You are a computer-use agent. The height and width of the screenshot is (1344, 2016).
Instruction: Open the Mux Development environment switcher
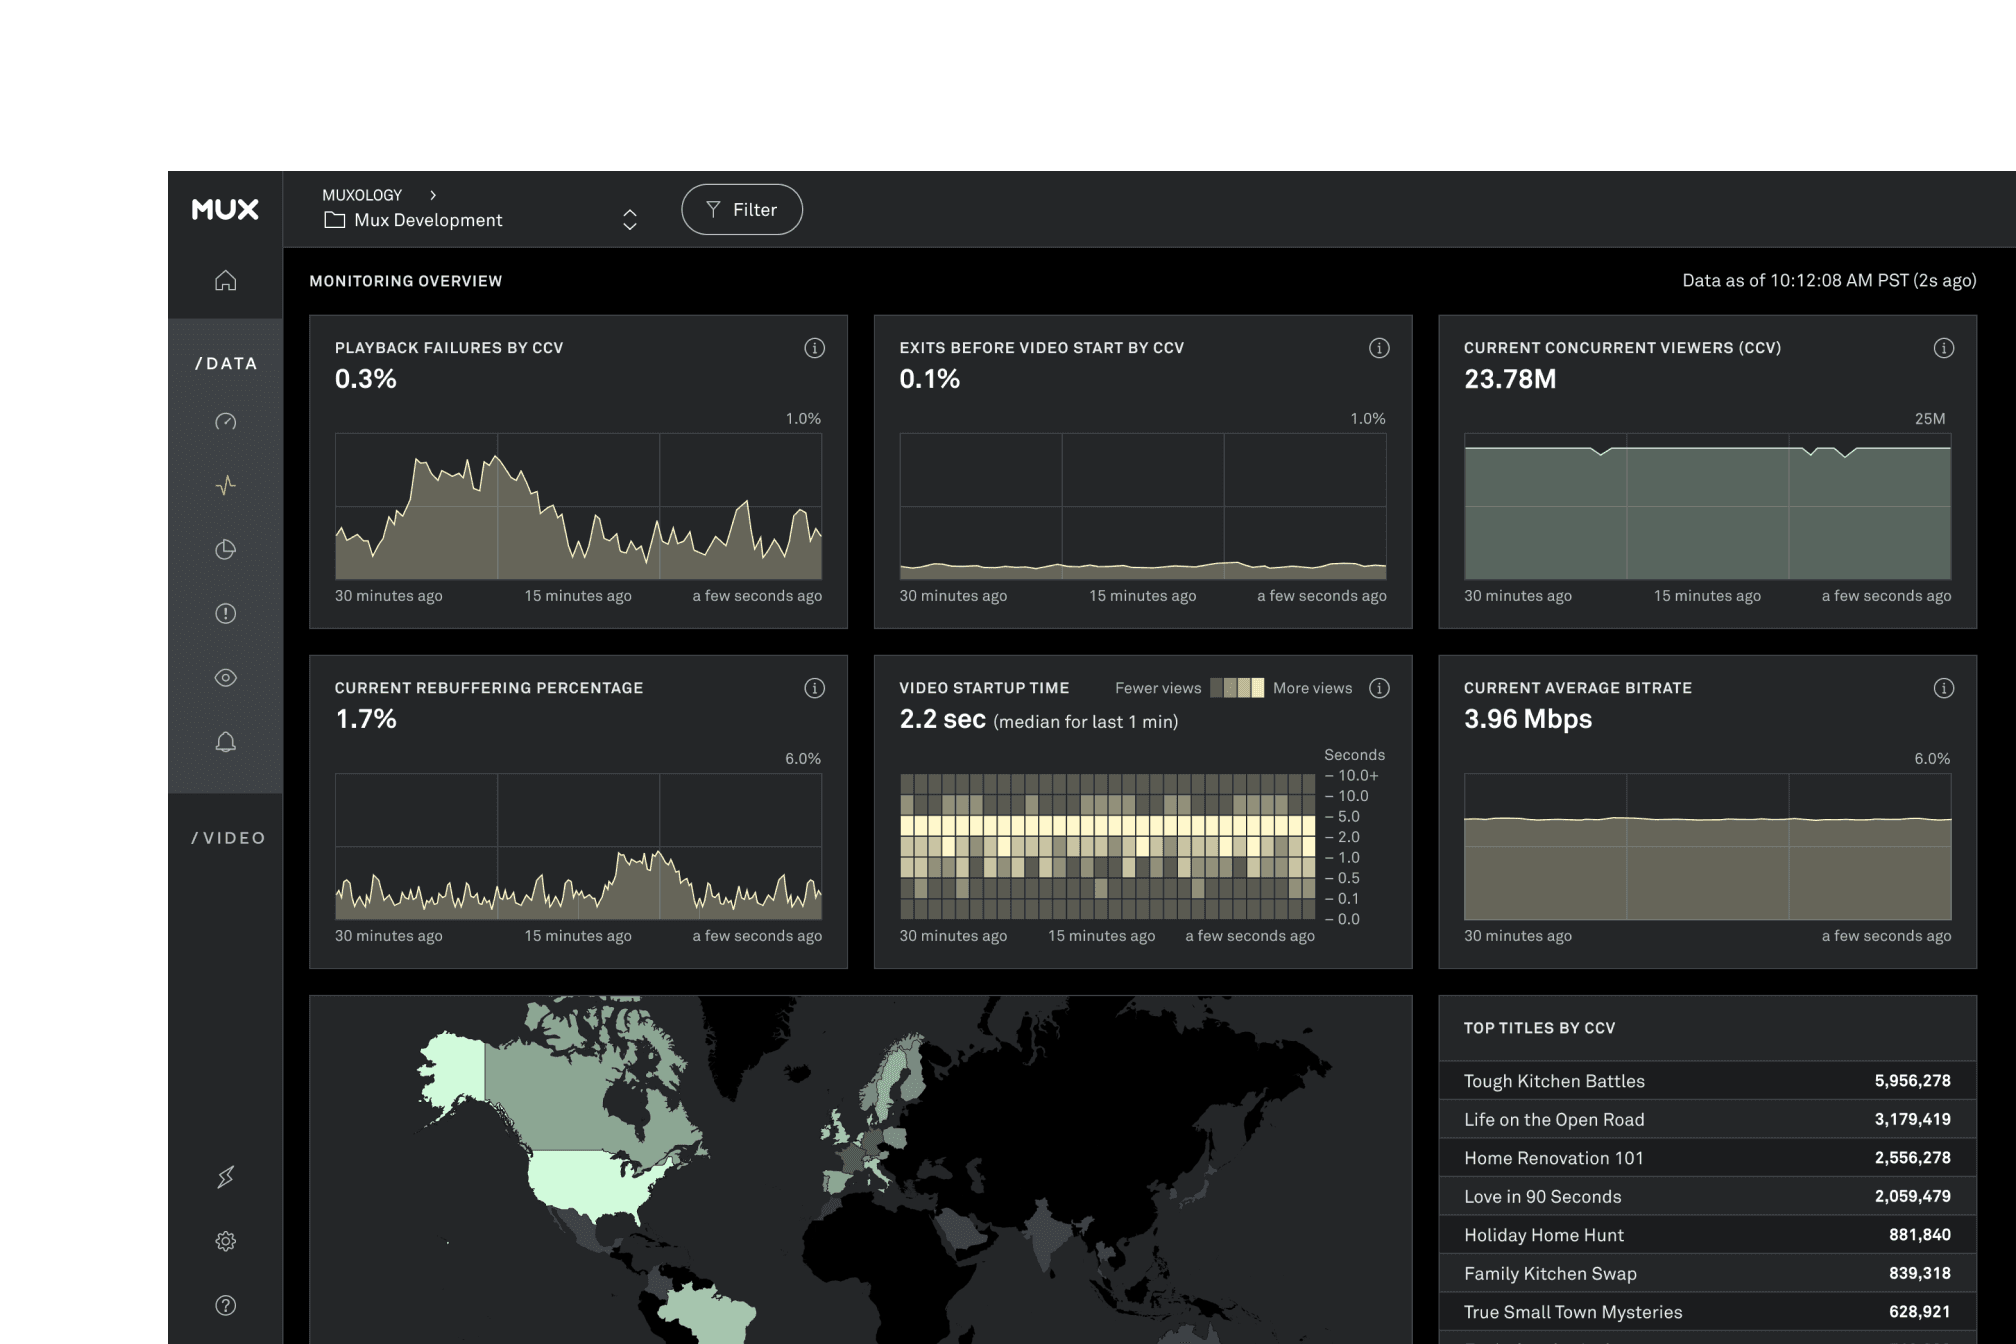(630, 220)
